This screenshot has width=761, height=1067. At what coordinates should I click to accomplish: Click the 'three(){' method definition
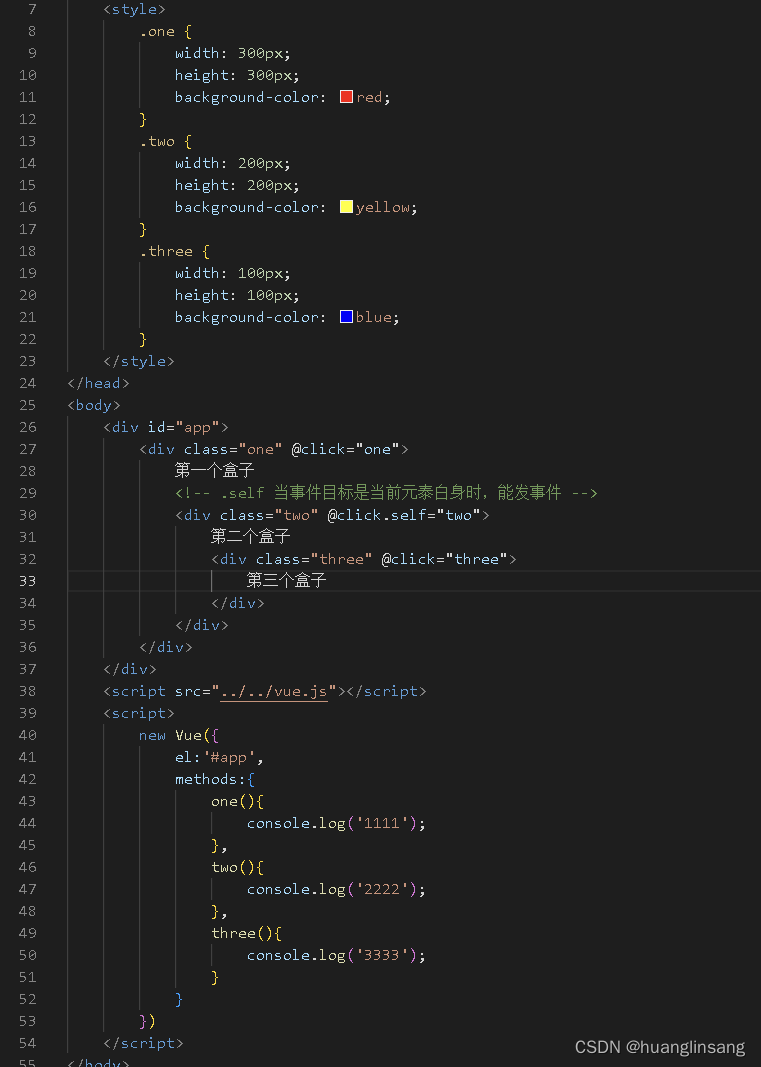[x=246, y=933]
